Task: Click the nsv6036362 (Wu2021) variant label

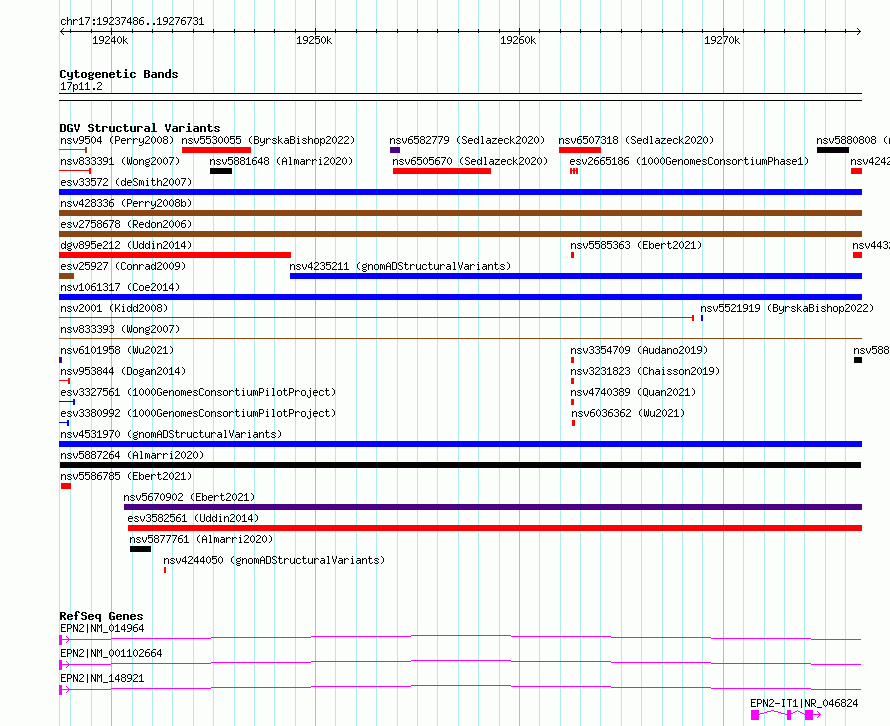Action: click(628, 413)
